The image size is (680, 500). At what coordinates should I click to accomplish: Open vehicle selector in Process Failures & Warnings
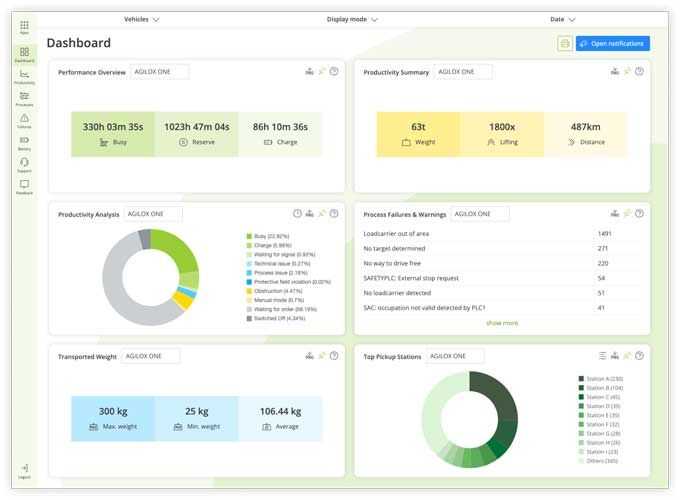click(480, 214)
